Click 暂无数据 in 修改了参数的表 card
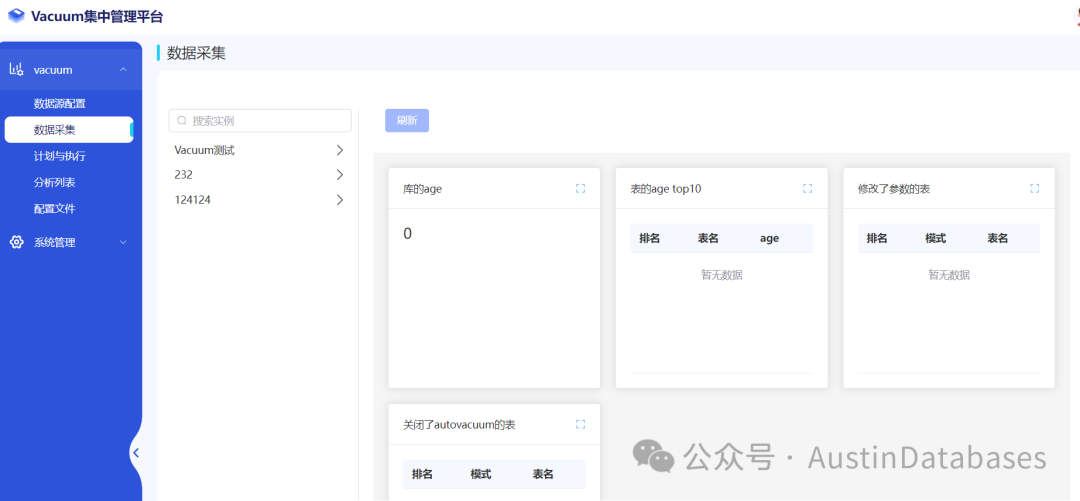1080x501 pixels. [949, 275]
